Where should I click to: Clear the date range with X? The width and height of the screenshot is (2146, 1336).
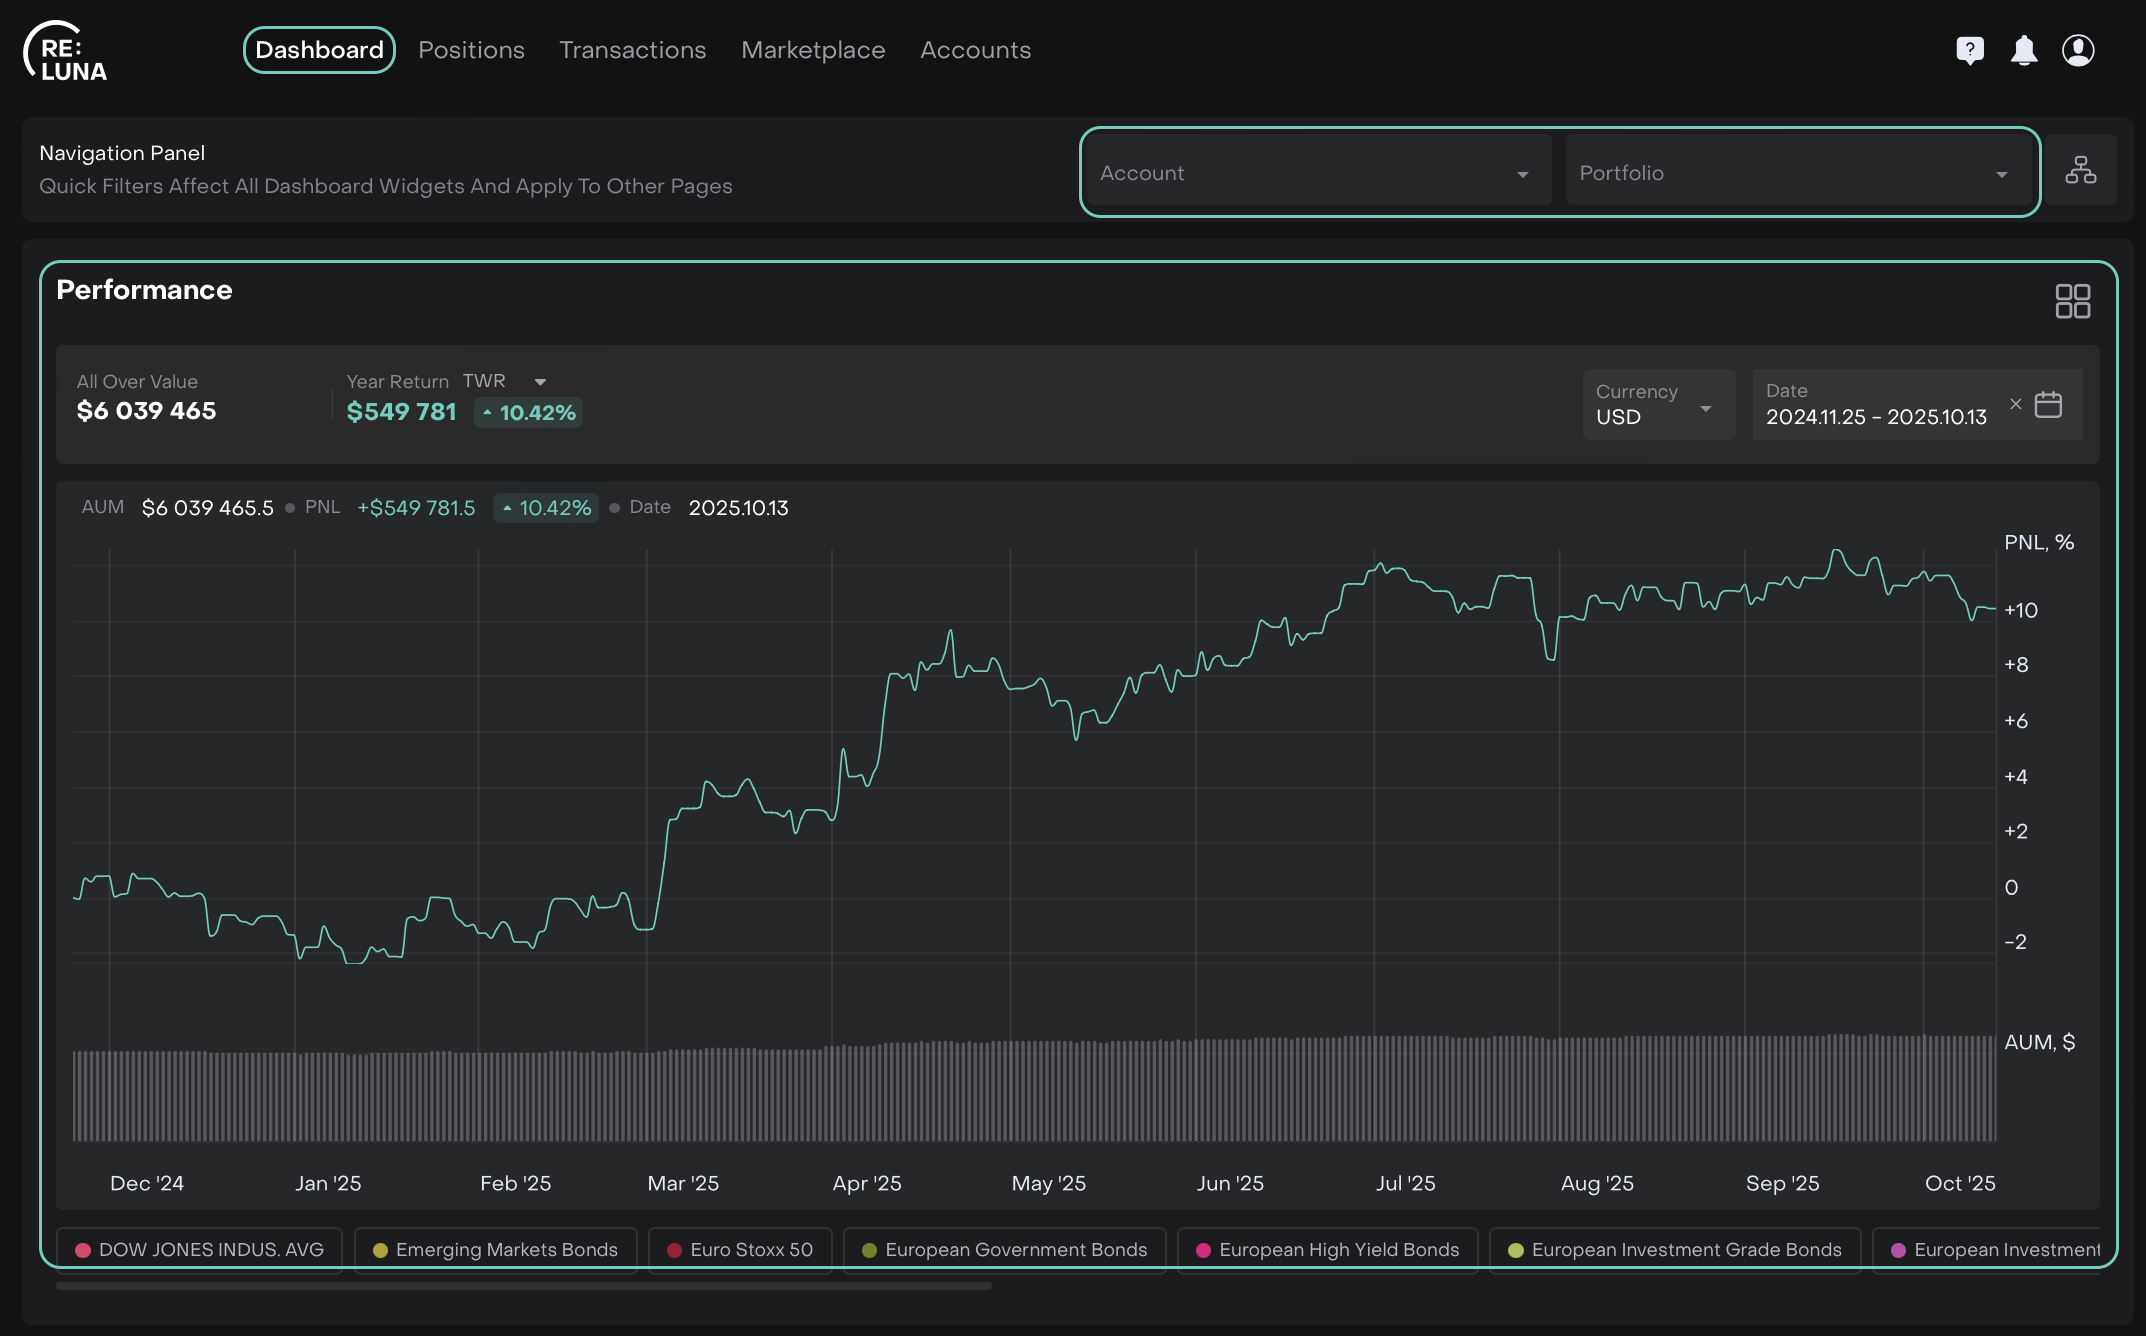[2015, 404]
